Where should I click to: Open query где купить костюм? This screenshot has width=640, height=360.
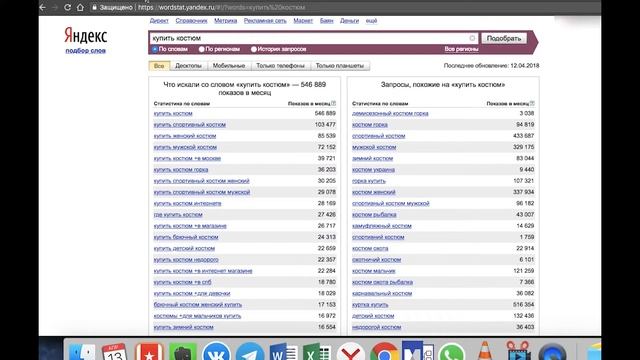coord(178,214)
